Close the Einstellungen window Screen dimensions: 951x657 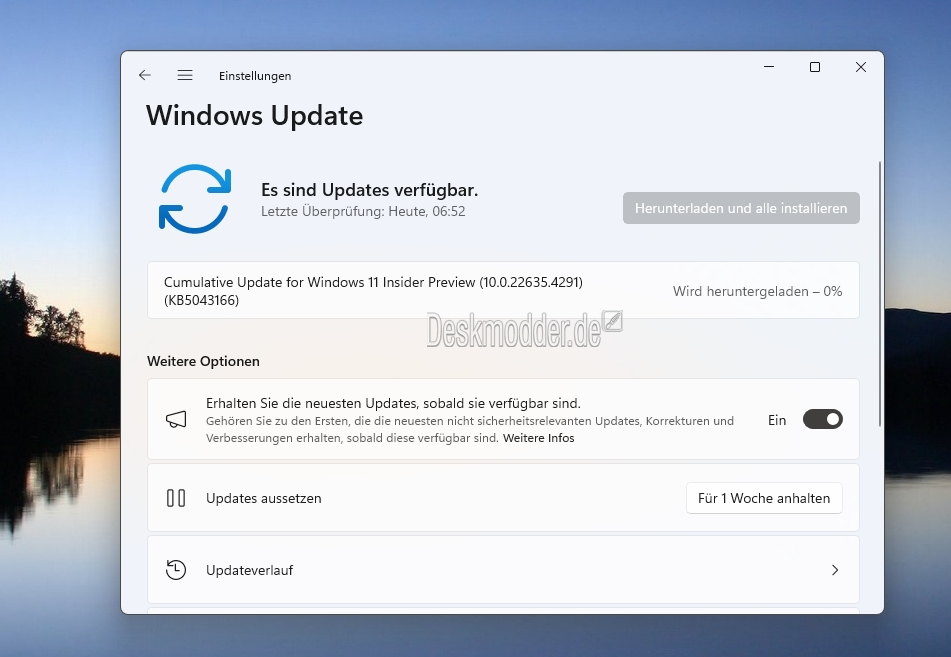click(861, 67)
